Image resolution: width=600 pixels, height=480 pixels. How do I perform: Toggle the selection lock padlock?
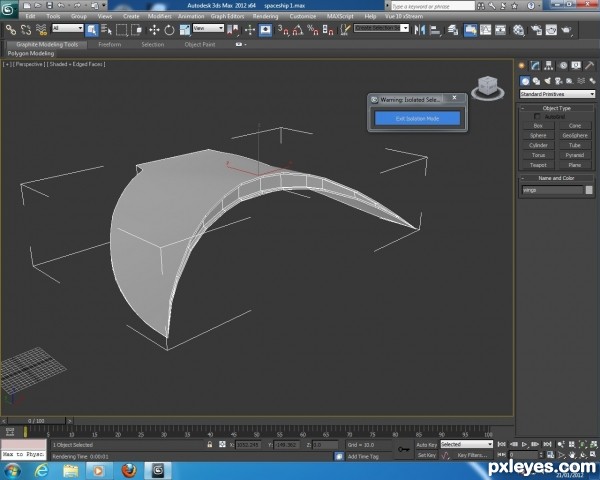[210, 444]
